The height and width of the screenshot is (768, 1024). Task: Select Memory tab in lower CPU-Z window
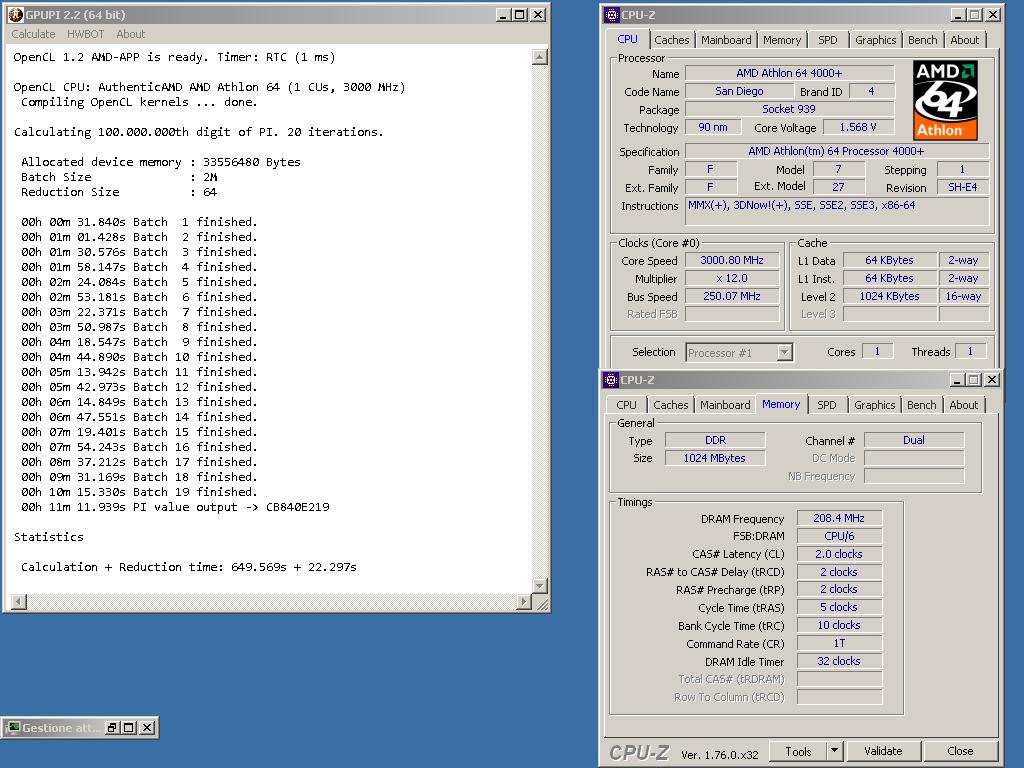(x=781, y=404)
